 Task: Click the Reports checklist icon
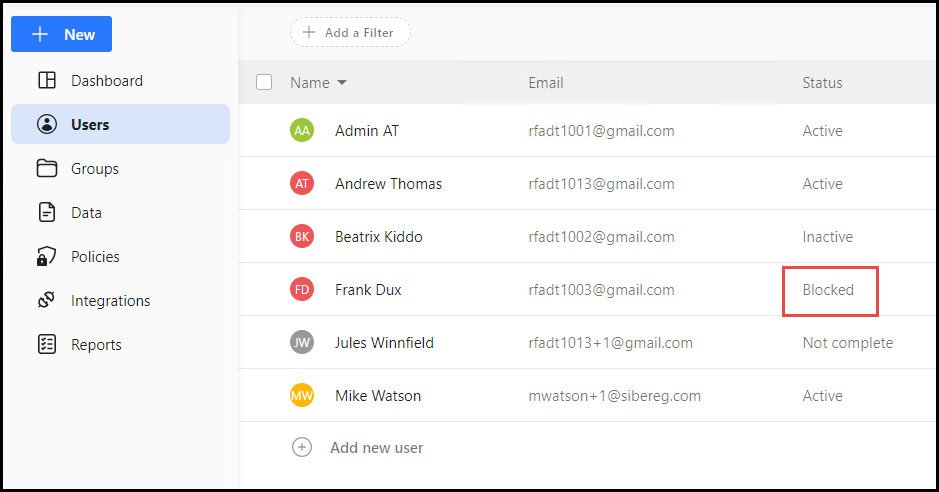[x=47, y=345]
